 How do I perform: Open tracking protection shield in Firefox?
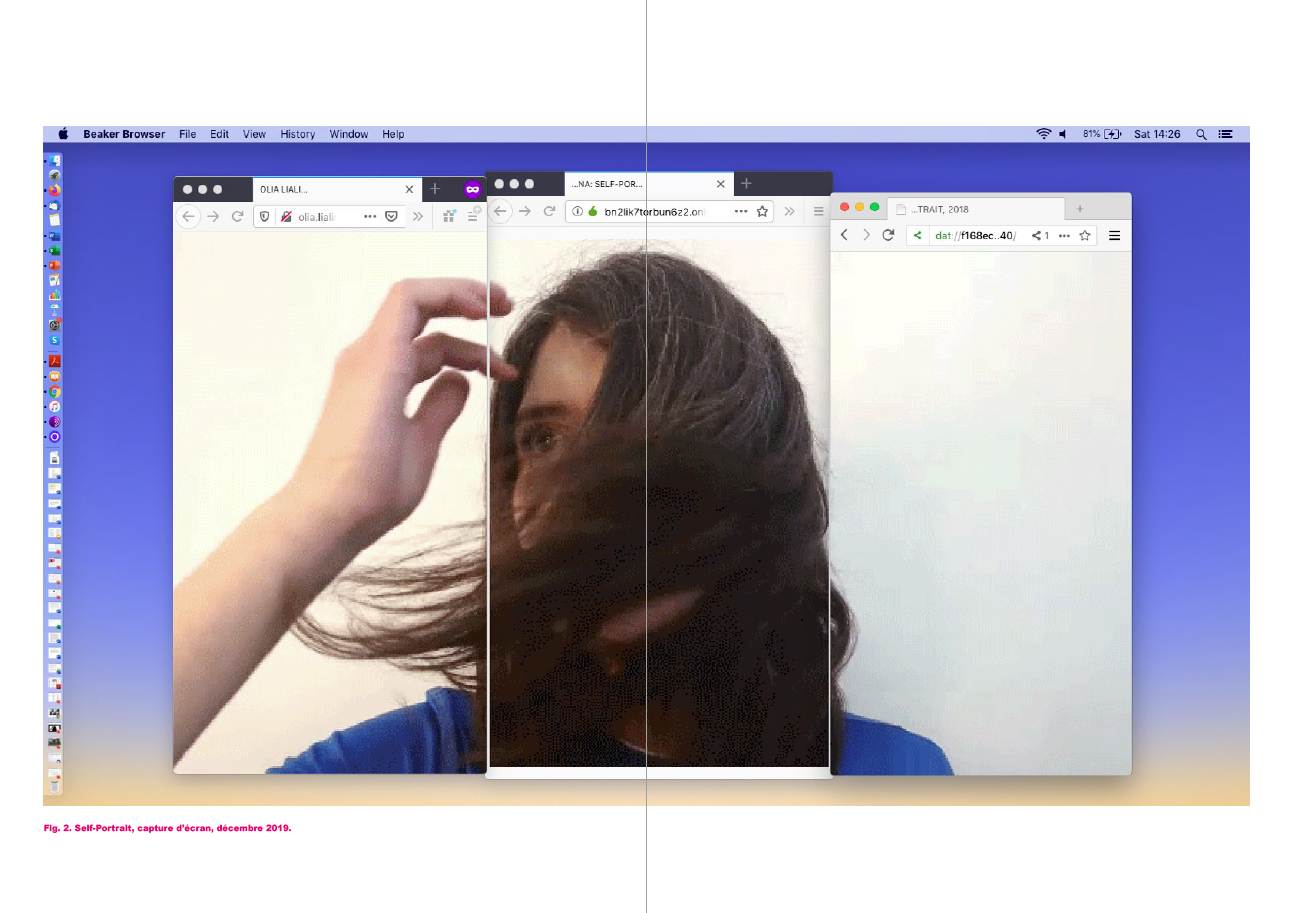tap(265, 216)
